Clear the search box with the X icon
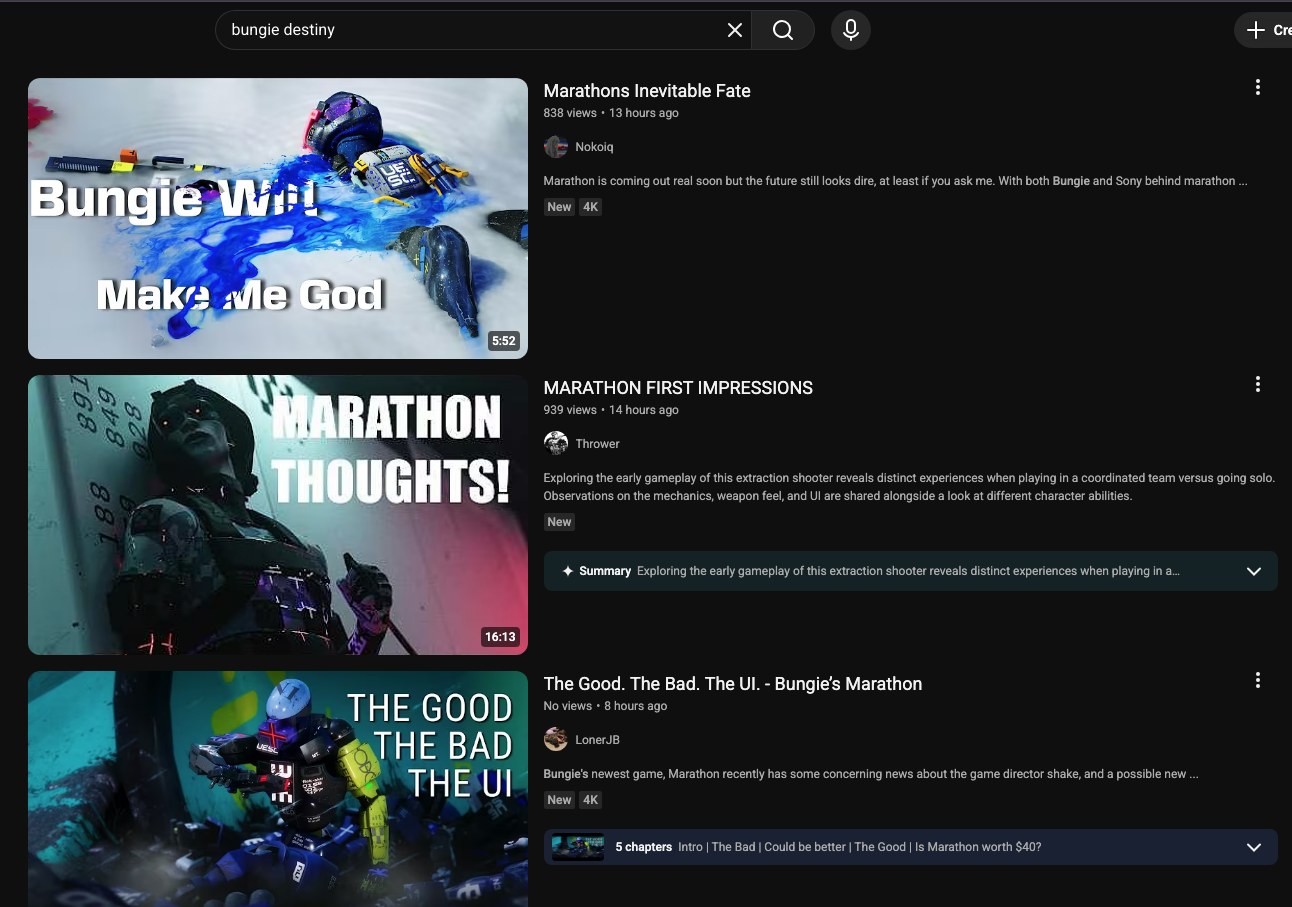 [735, 30]
